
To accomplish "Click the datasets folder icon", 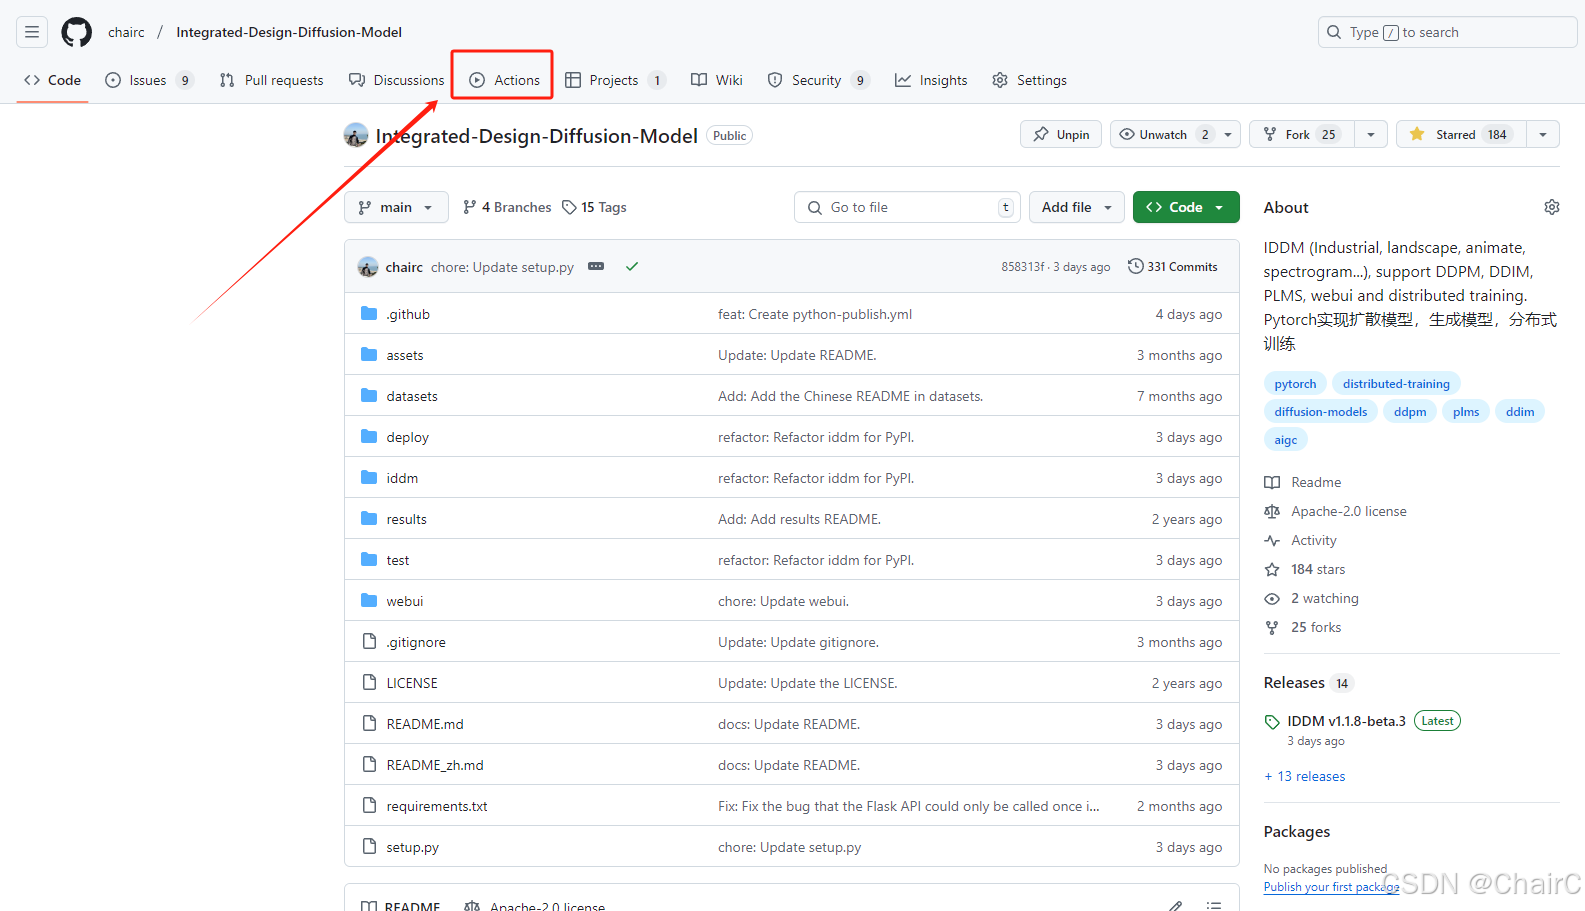I will [x=369, y=396].
